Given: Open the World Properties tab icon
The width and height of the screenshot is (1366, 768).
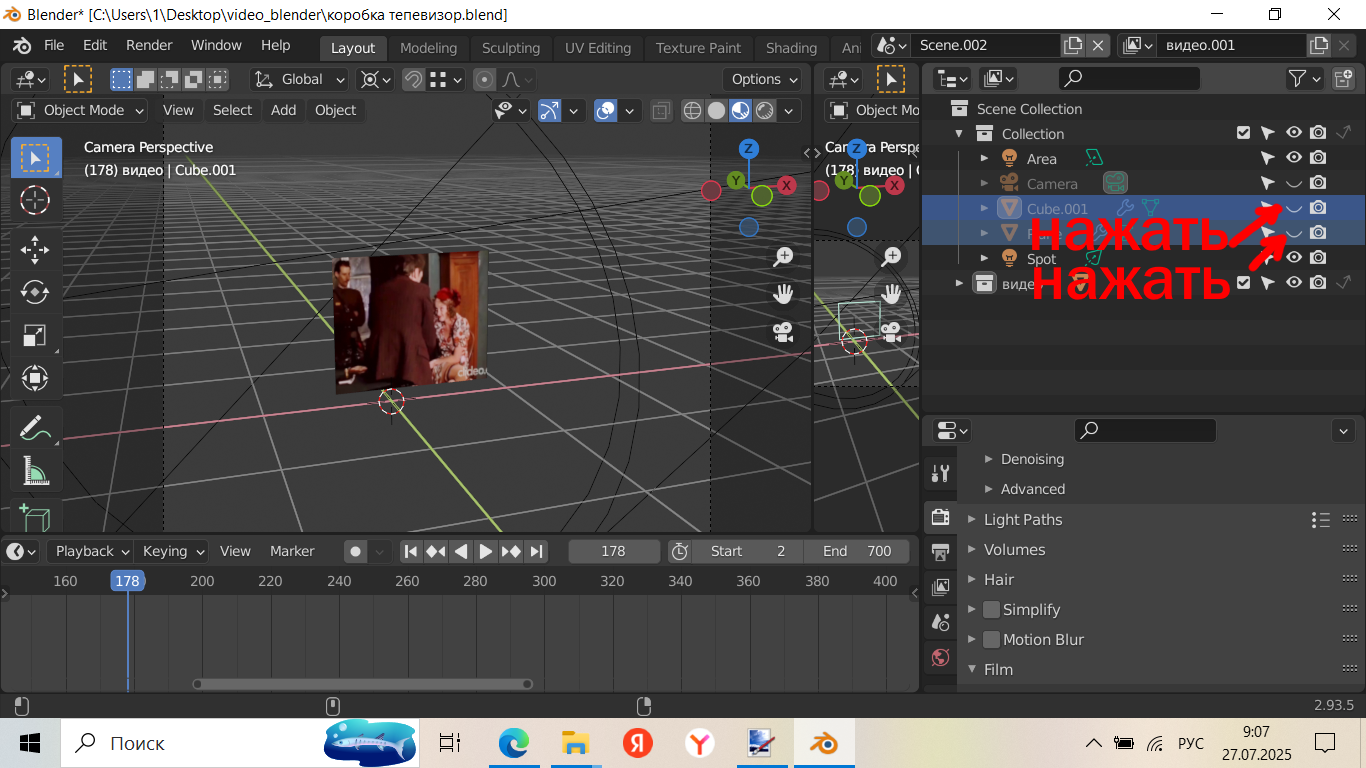Looking at the screenshot, I should point(940,657).
